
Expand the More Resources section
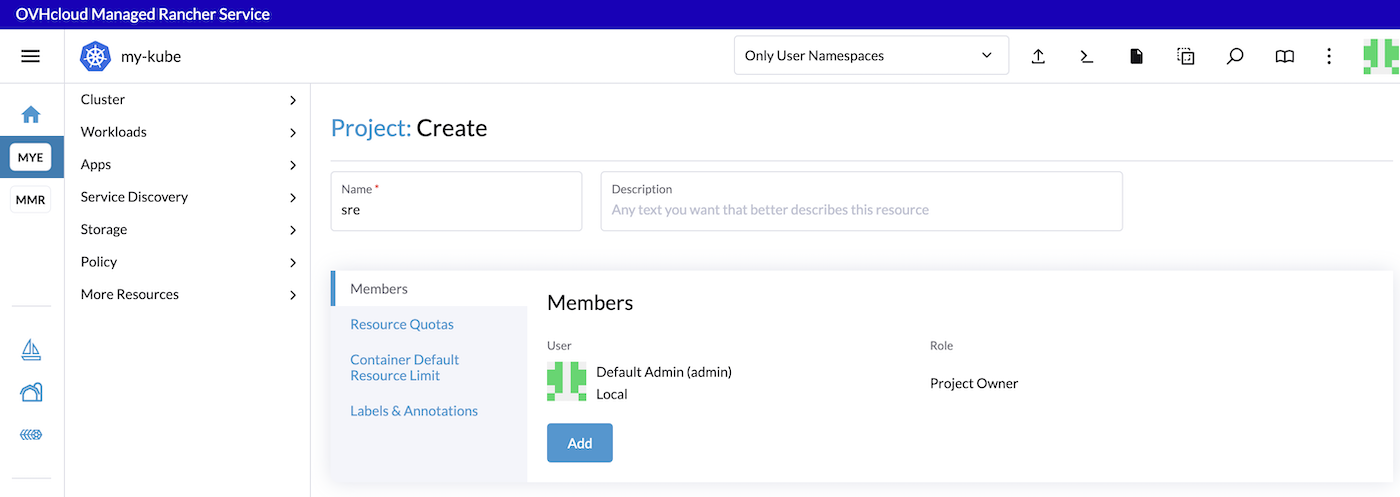188,294
